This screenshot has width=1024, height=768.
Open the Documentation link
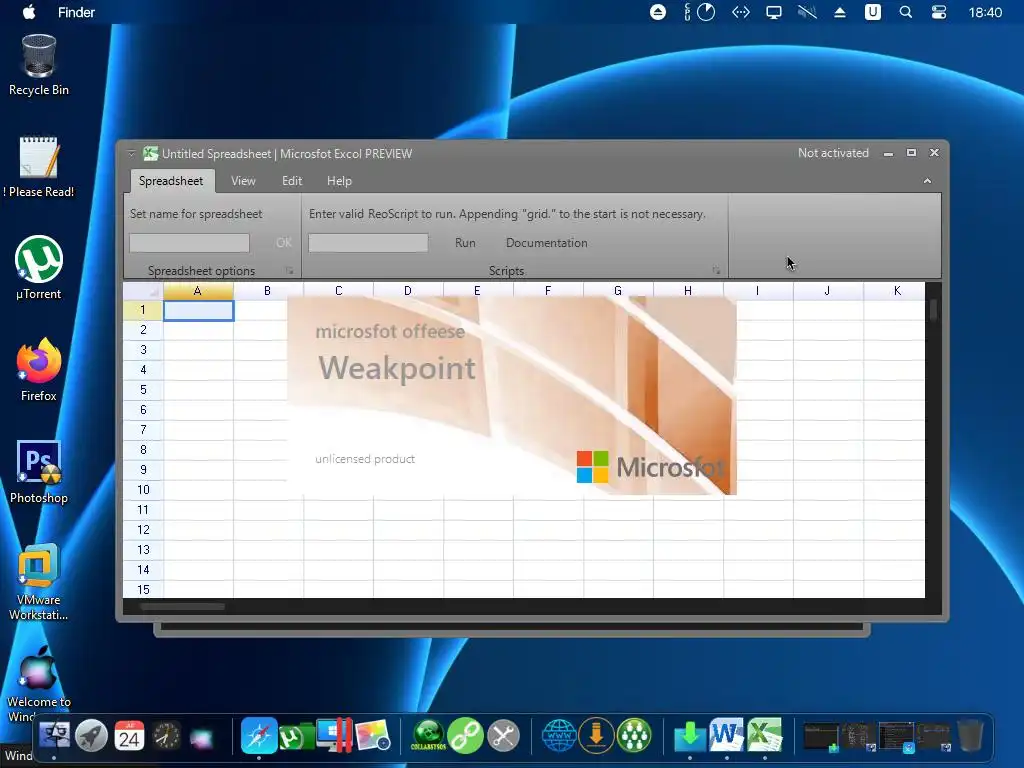547,243
